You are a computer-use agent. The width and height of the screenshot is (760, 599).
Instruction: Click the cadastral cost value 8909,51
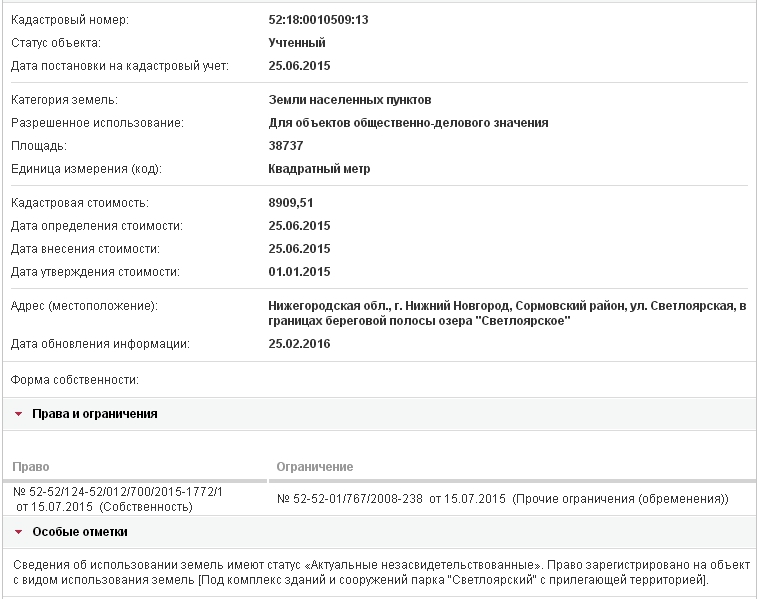tap(292, 203)
